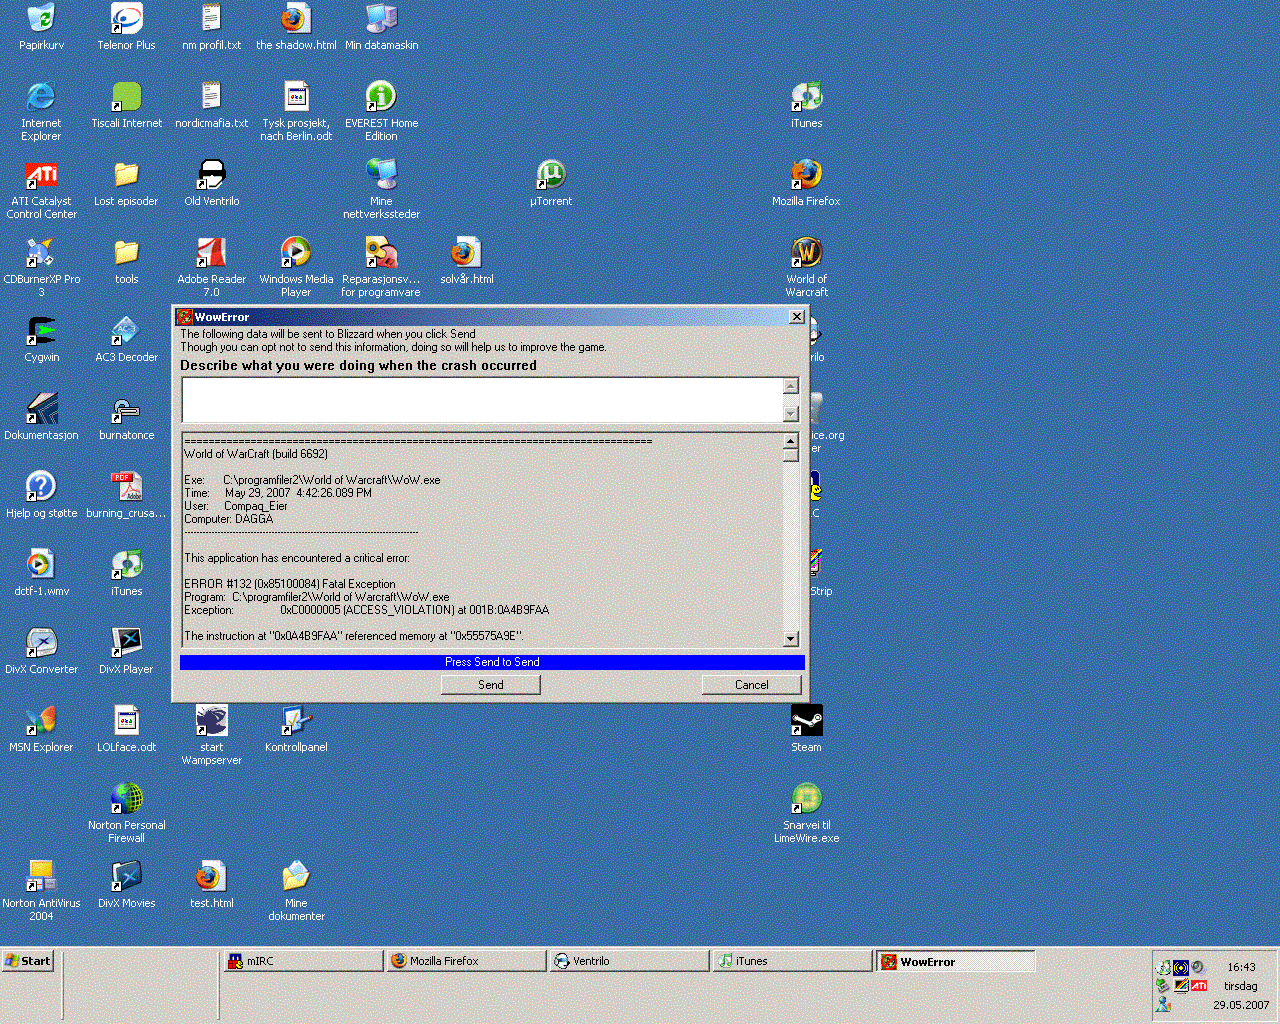
Task: Select WowError taskbar button
Action: (x=956, y=961)
